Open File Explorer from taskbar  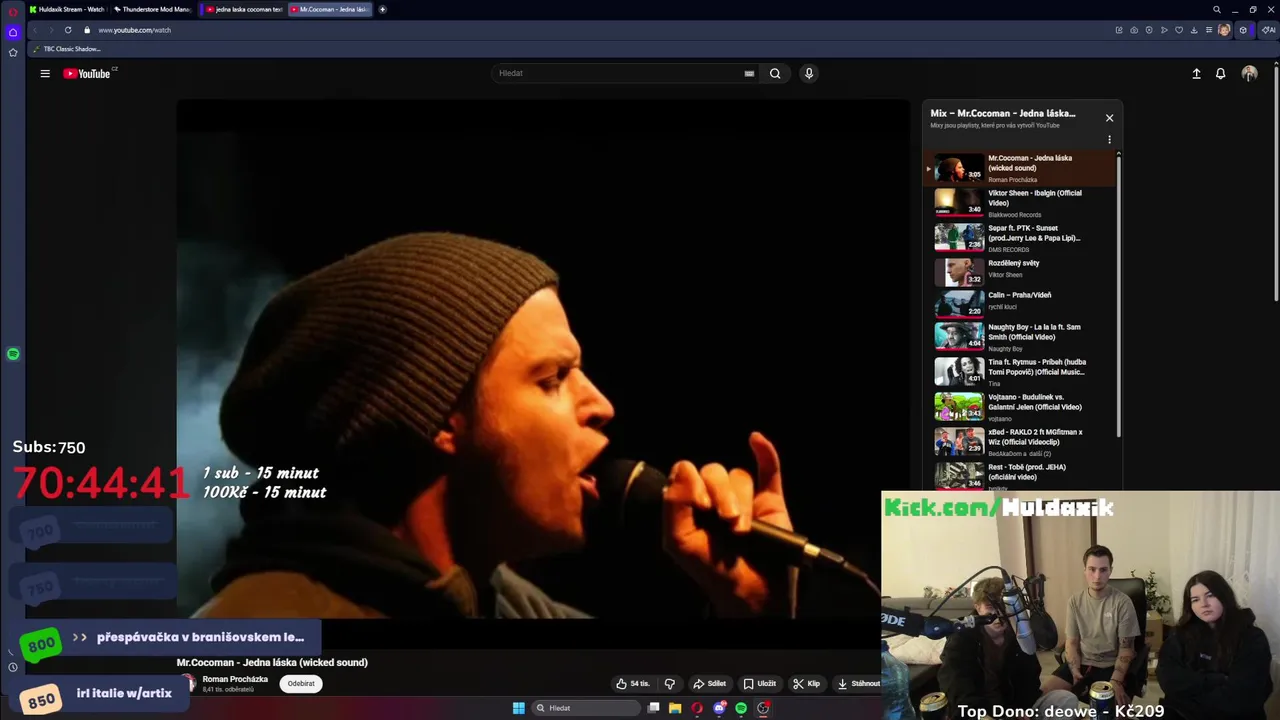[x=675, y=708]
